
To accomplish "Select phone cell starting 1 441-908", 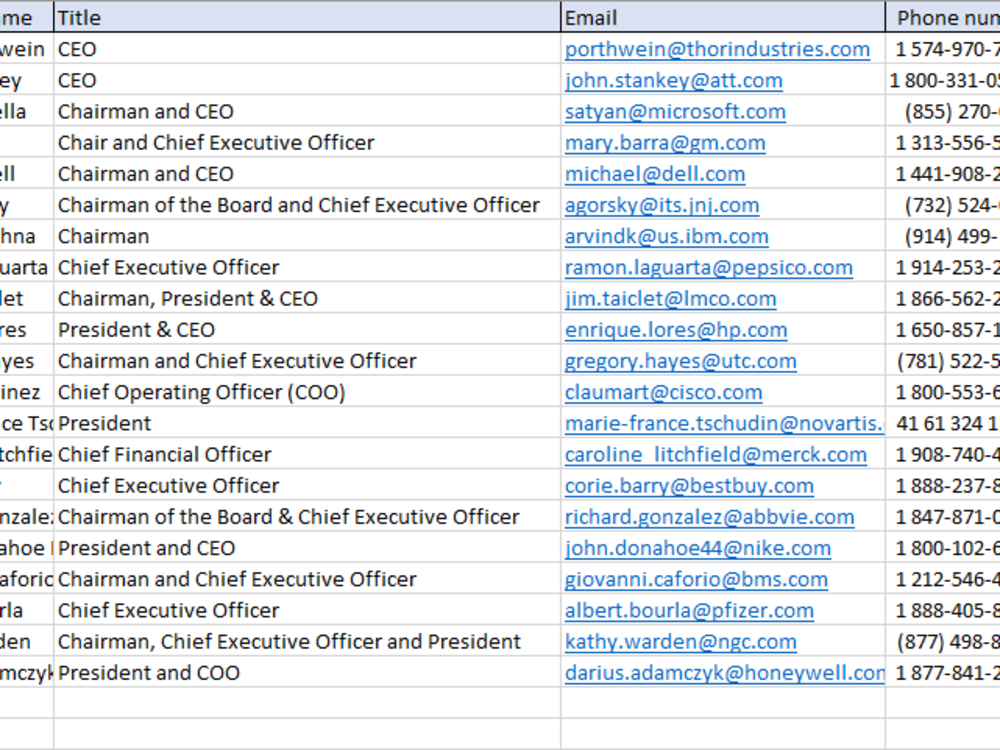I will (x=943, y=173).
